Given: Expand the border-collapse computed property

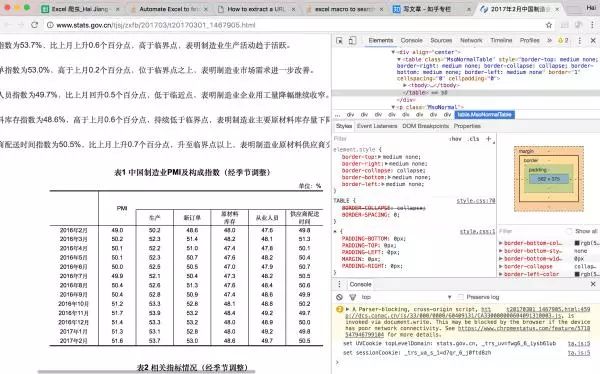Looking at the screenshot, I should (501, 266).
